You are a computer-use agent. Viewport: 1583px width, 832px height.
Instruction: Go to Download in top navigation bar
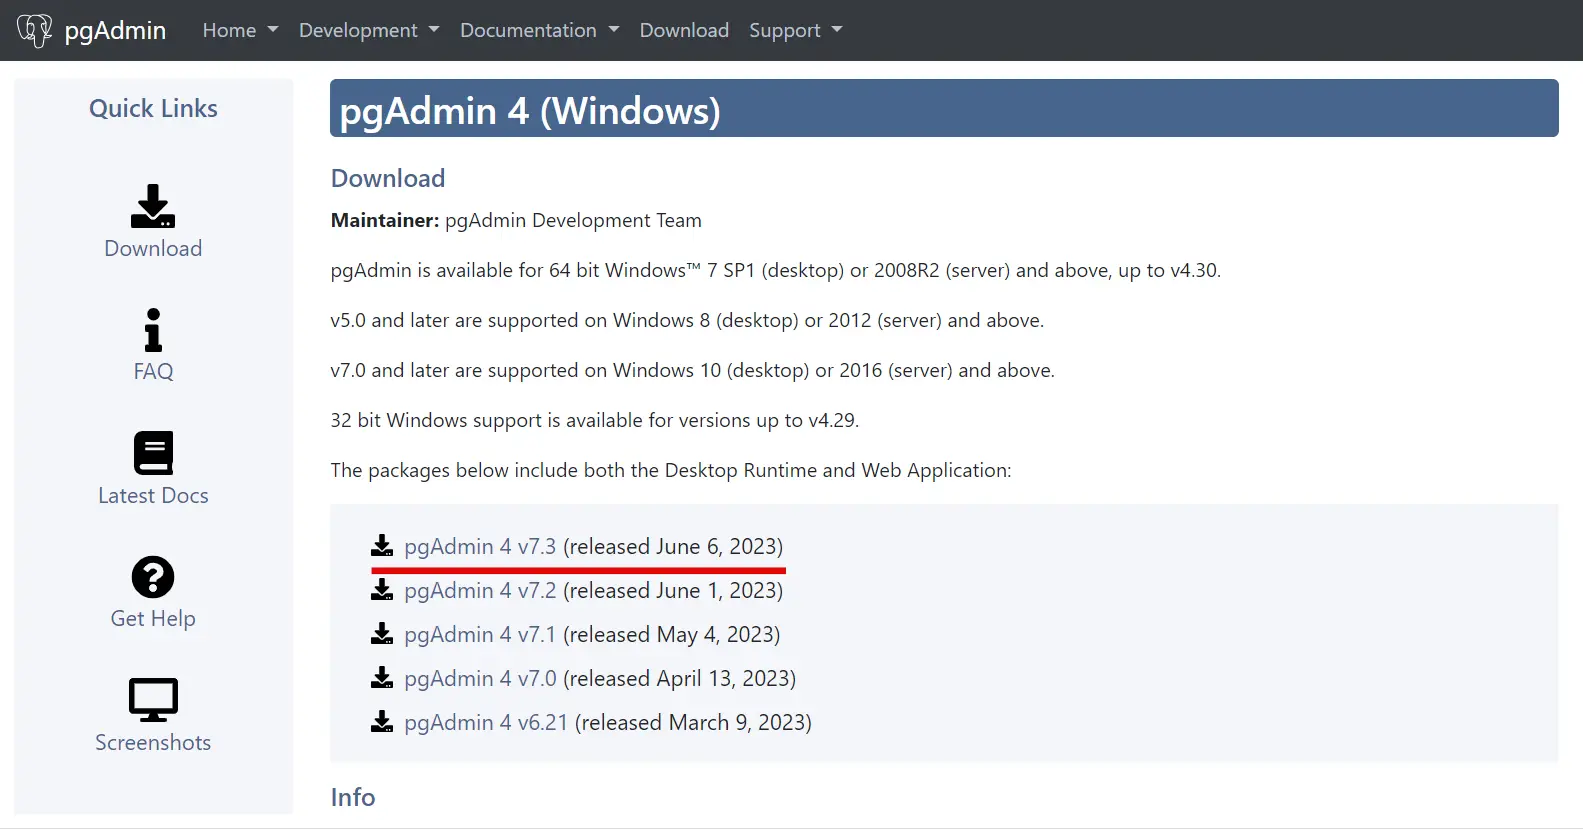click(x=684, y=30)
